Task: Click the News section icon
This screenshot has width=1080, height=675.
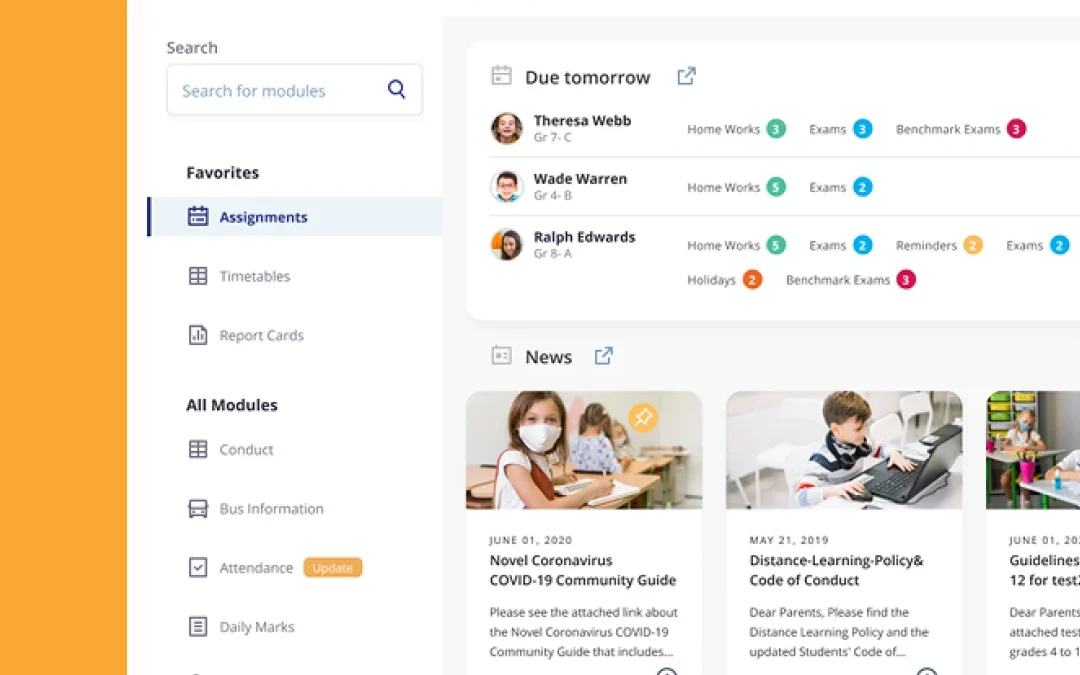Action: (501, 355)
